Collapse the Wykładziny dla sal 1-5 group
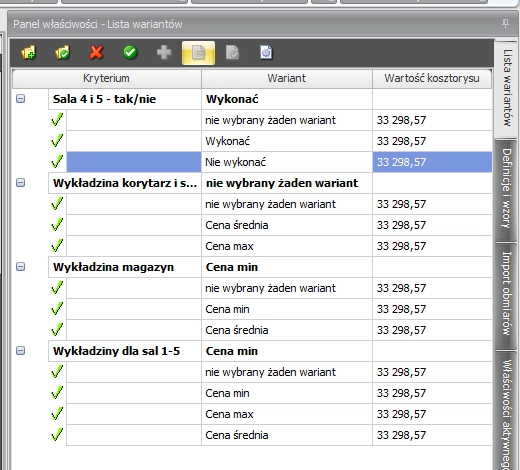This screenshot has height=470, width=520. [21, 351]
